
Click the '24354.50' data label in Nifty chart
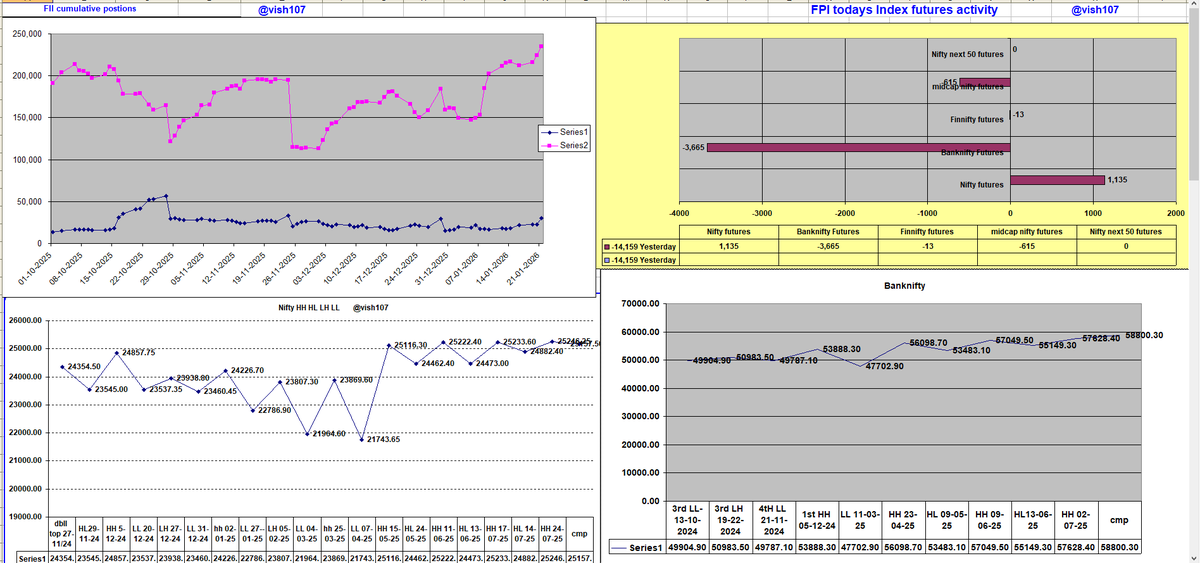click(86, 367)
